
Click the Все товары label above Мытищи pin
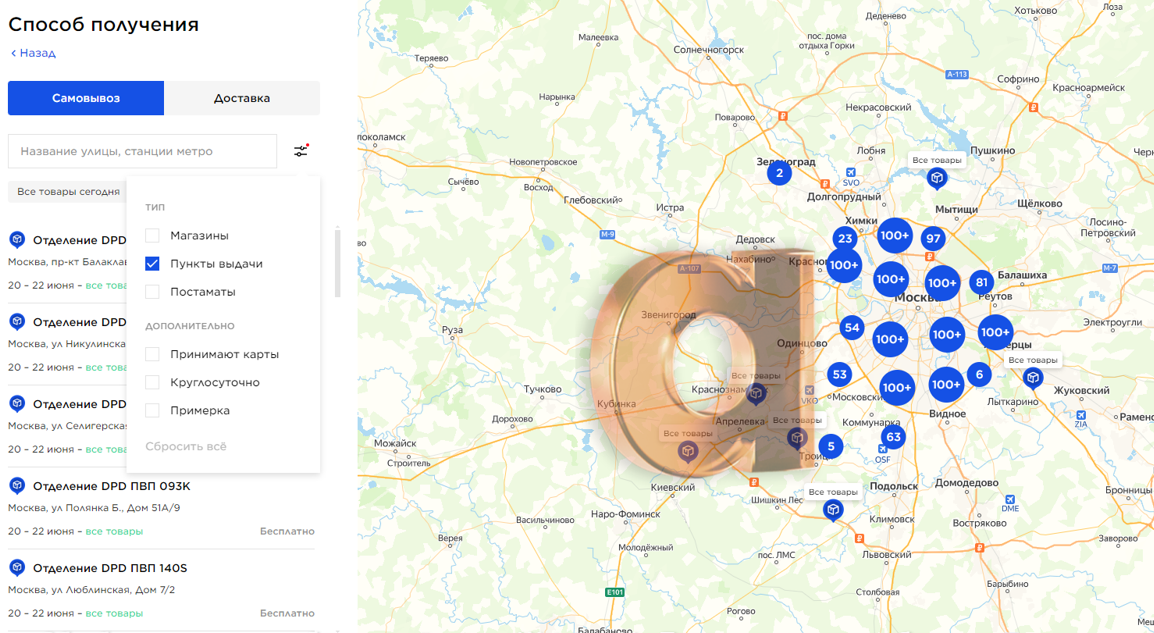coord(936,160)
